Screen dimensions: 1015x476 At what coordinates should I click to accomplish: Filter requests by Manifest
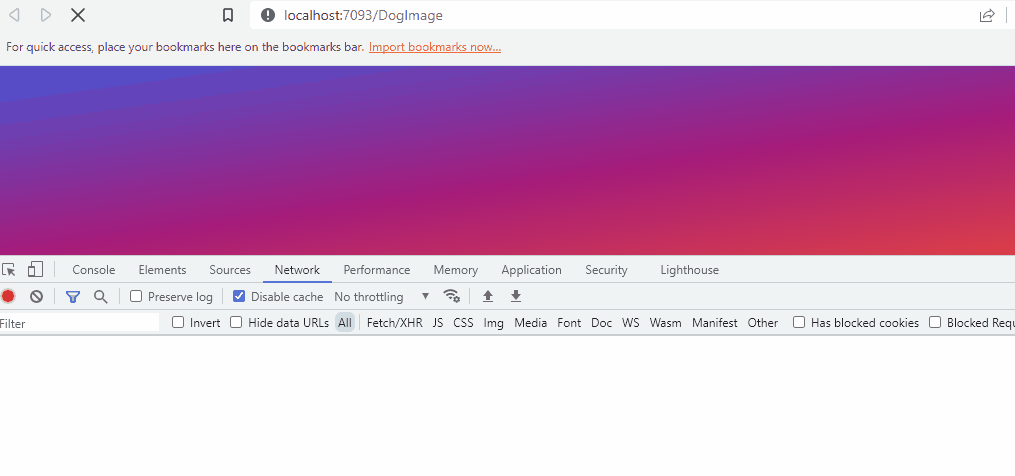(715, 323)
